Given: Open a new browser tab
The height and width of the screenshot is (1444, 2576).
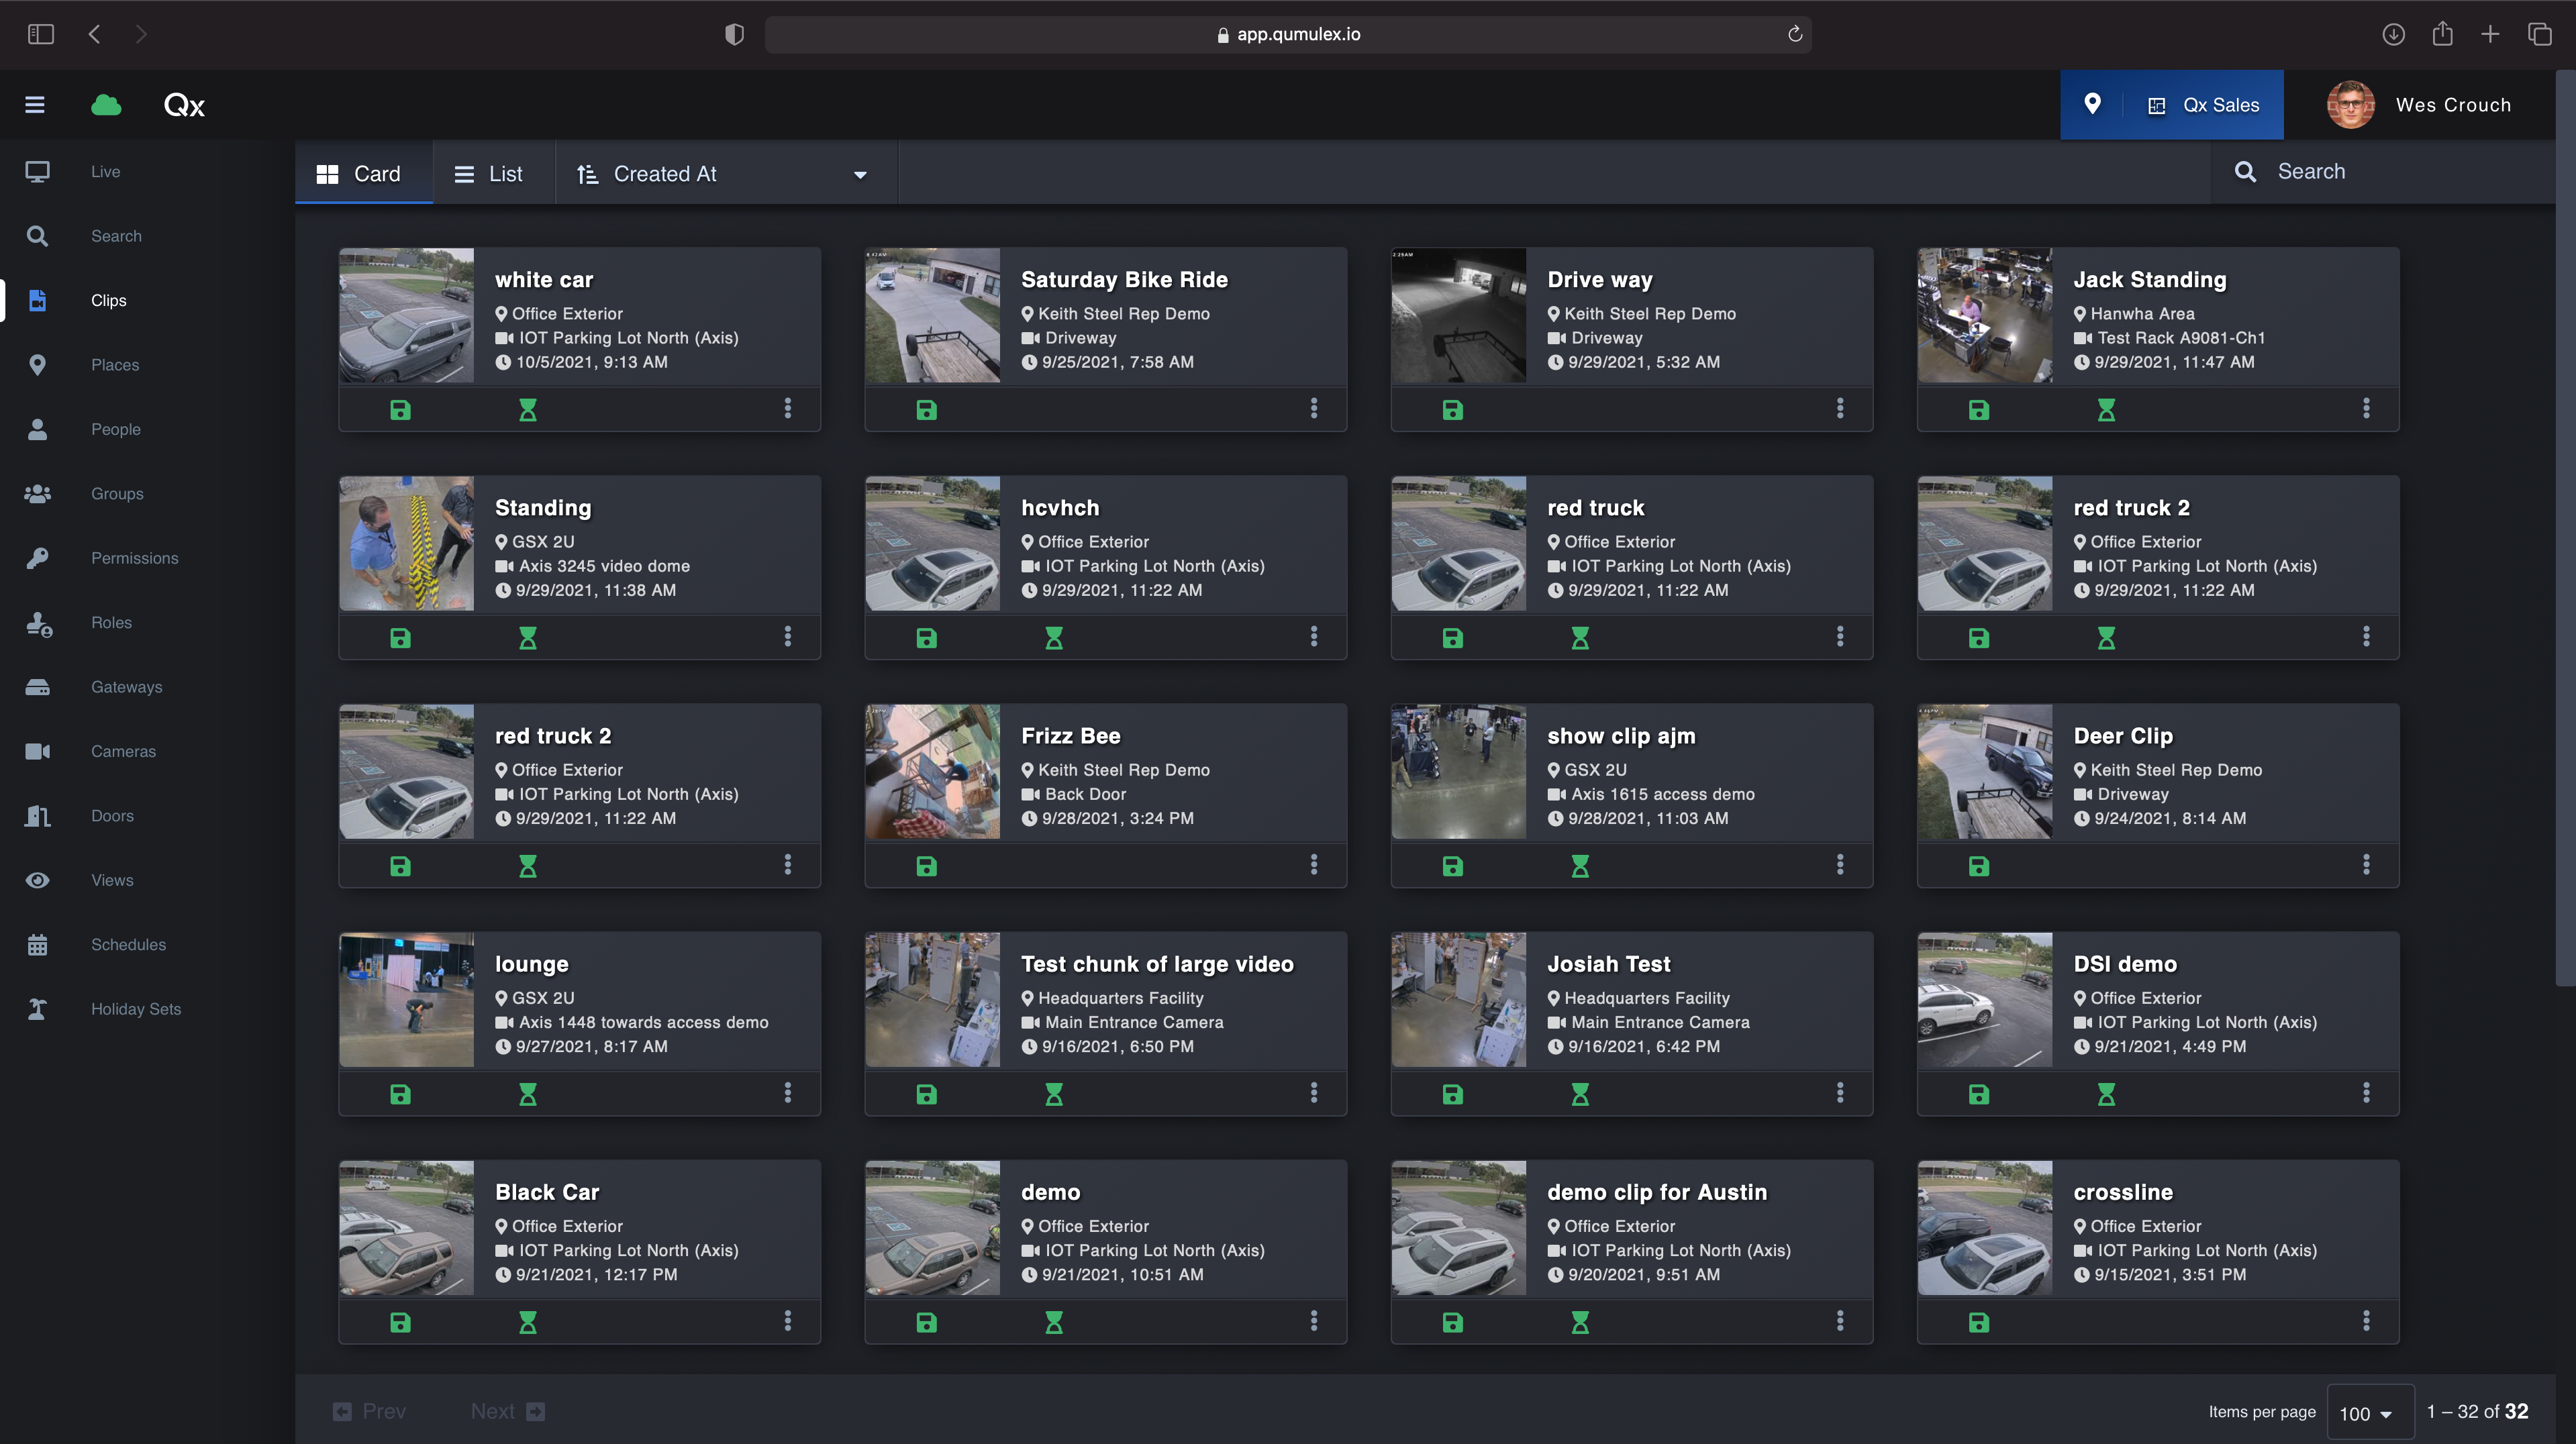Looking at the screenshot, I should point(2490,34).
